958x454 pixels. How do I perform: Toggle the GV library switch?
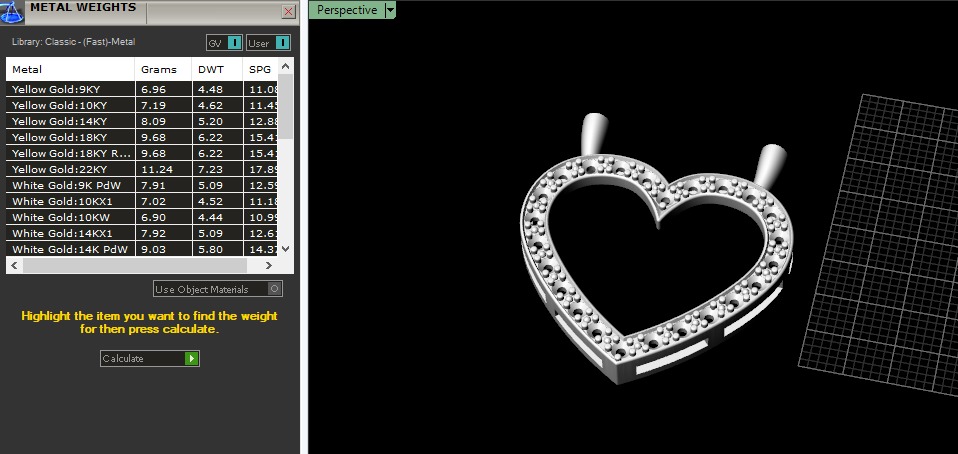point(224,43)
